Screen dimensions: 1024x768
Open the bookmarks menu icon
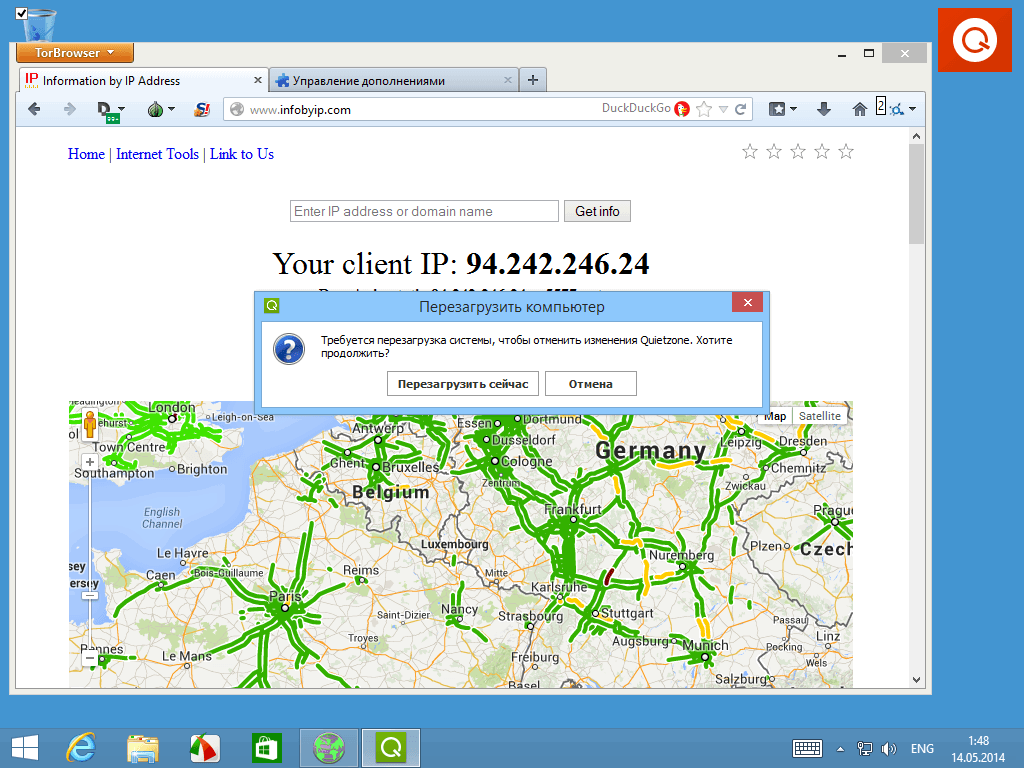(776, 109)
